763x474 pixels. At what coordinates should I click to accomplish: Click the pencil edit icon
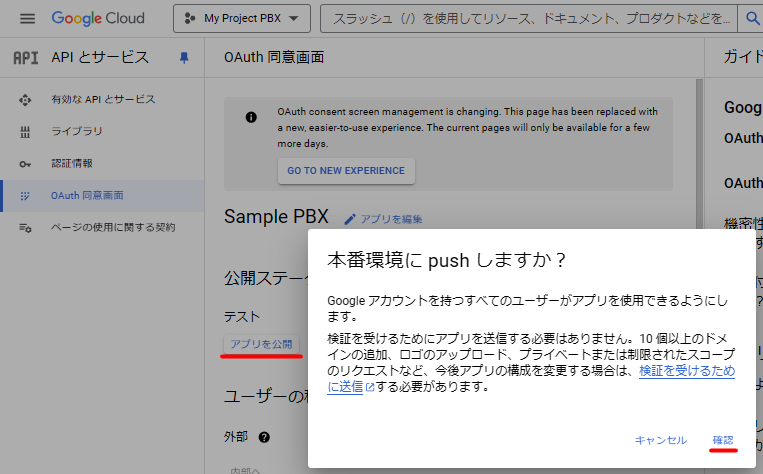350,219
